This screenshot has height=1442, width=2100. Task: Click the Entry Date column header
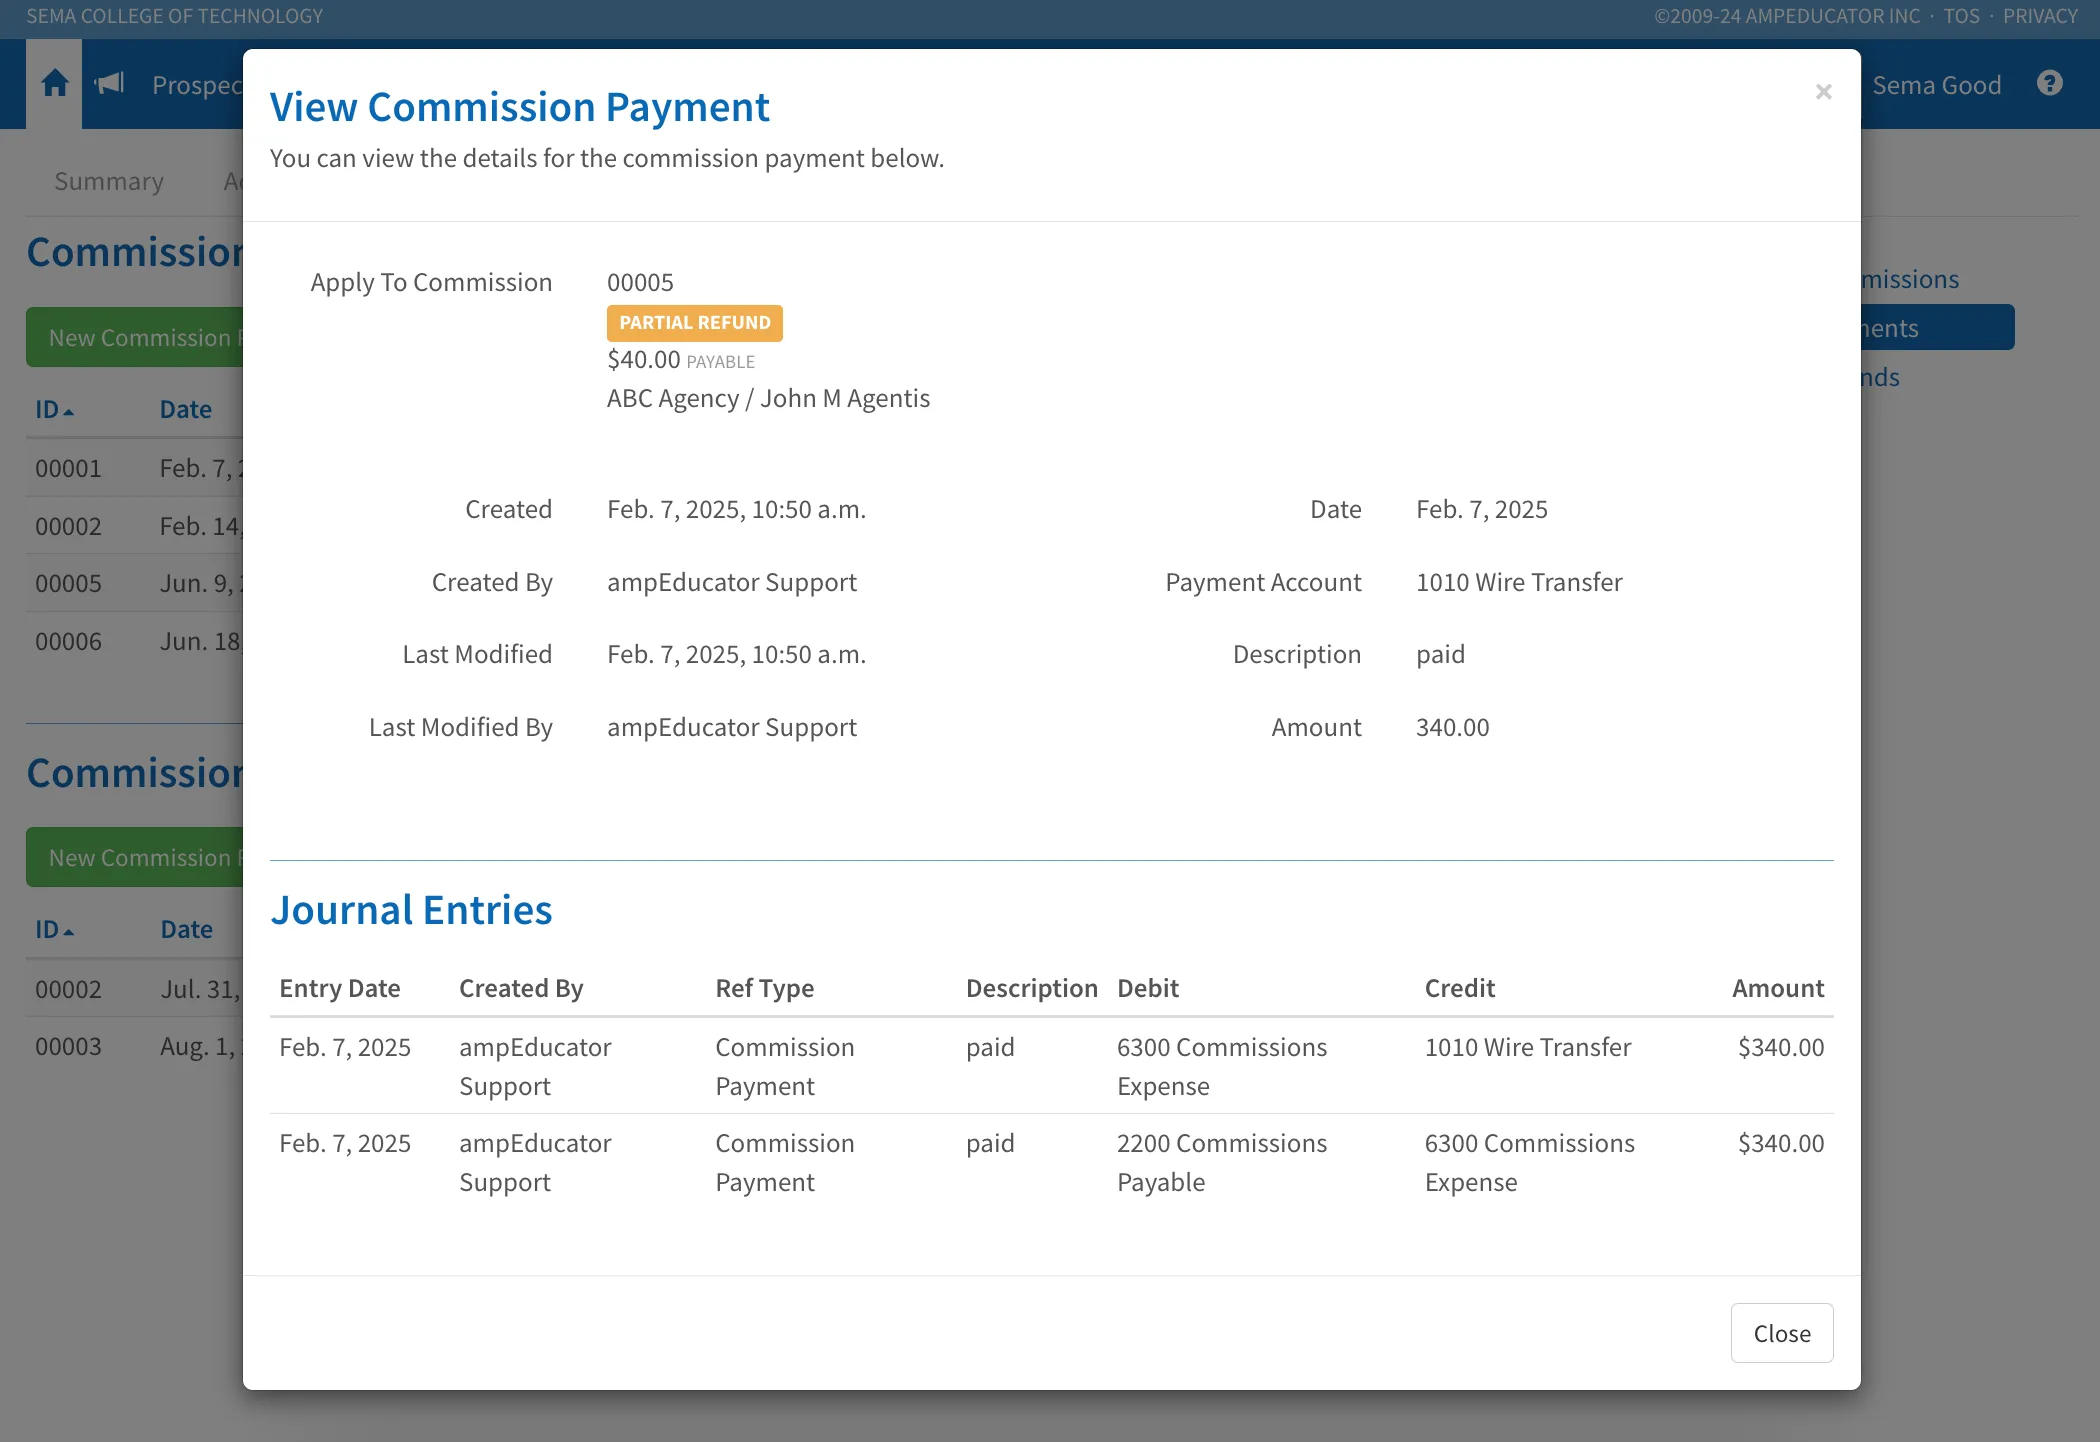(340, 988)
